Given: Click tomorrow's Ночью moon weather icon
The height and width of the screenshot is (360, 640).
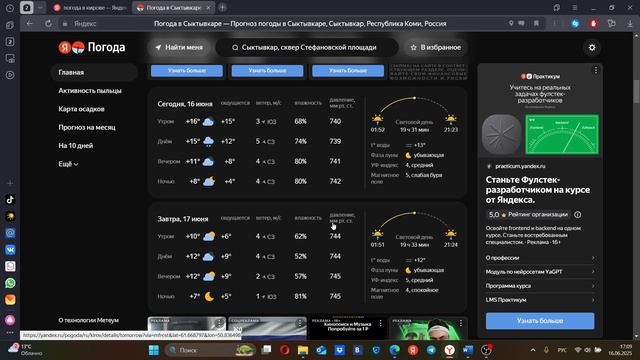Looking at the screenshot, I should pyautogui.click(x=209, y=296).
